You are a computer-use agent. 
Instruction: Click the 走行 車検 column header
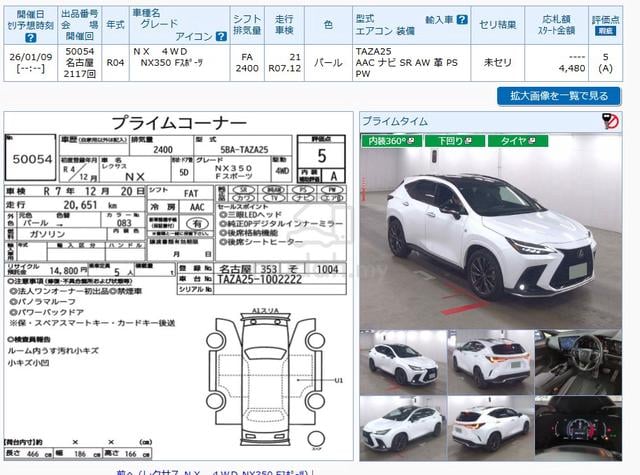tap(284, 25)
